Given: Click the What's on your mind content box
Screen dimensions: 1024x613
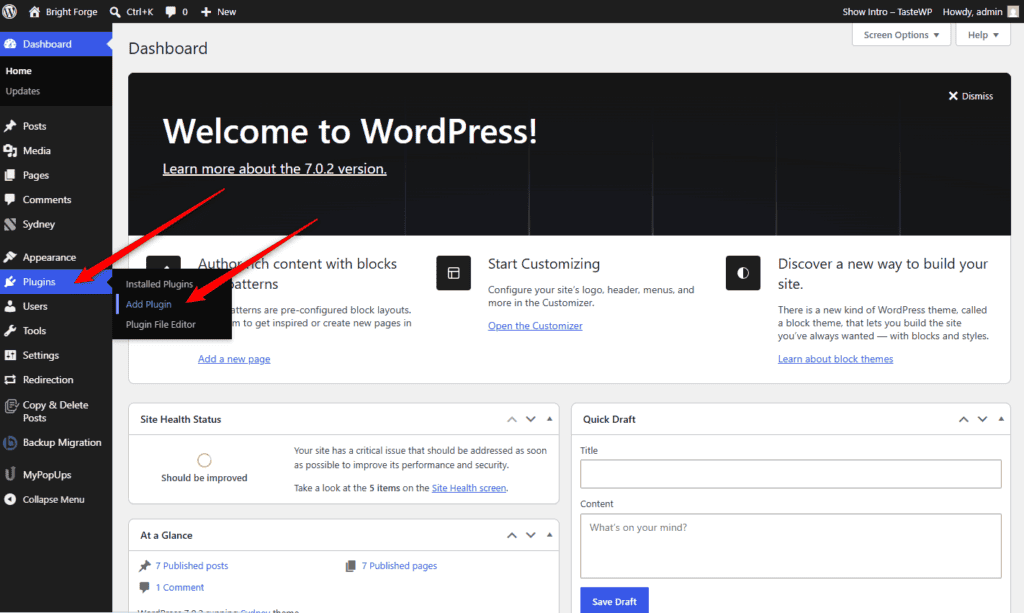Looking at the screenshot, I should pos(791,546).
